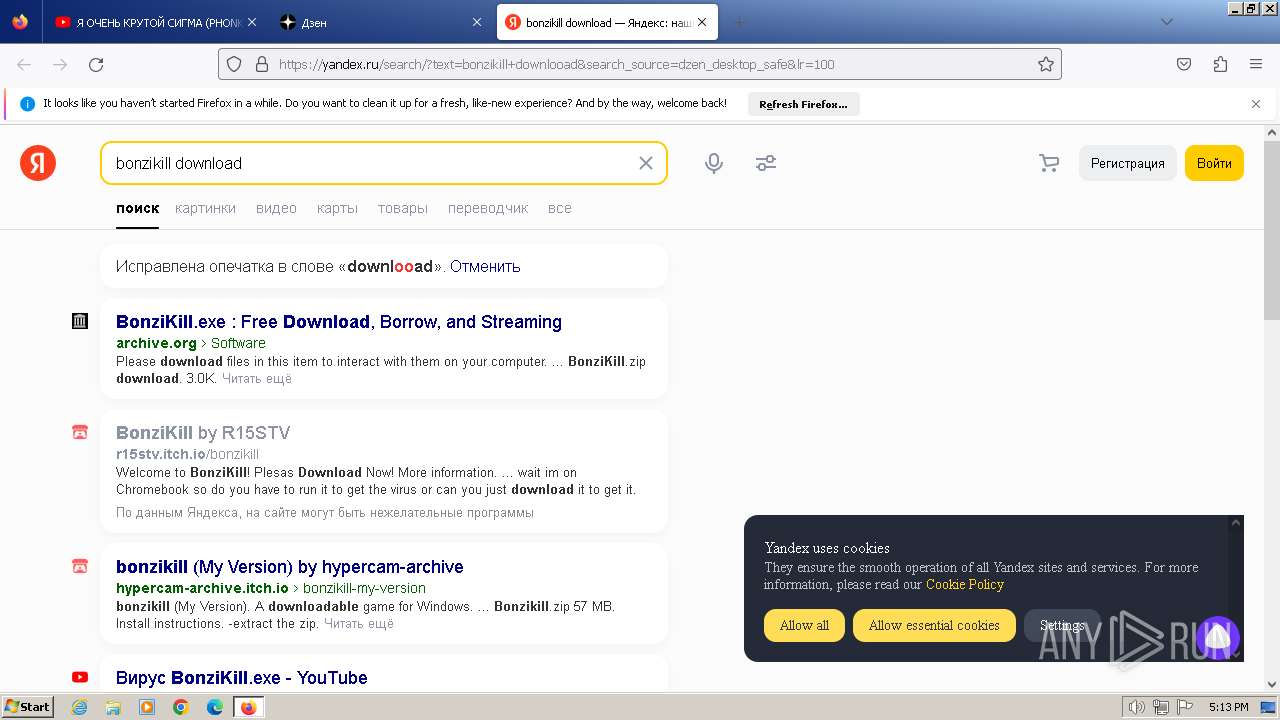This screenshot has height=720, width=1280.
Task: Expand Читать ещё for archive.org result
Action: coord(257,379)
